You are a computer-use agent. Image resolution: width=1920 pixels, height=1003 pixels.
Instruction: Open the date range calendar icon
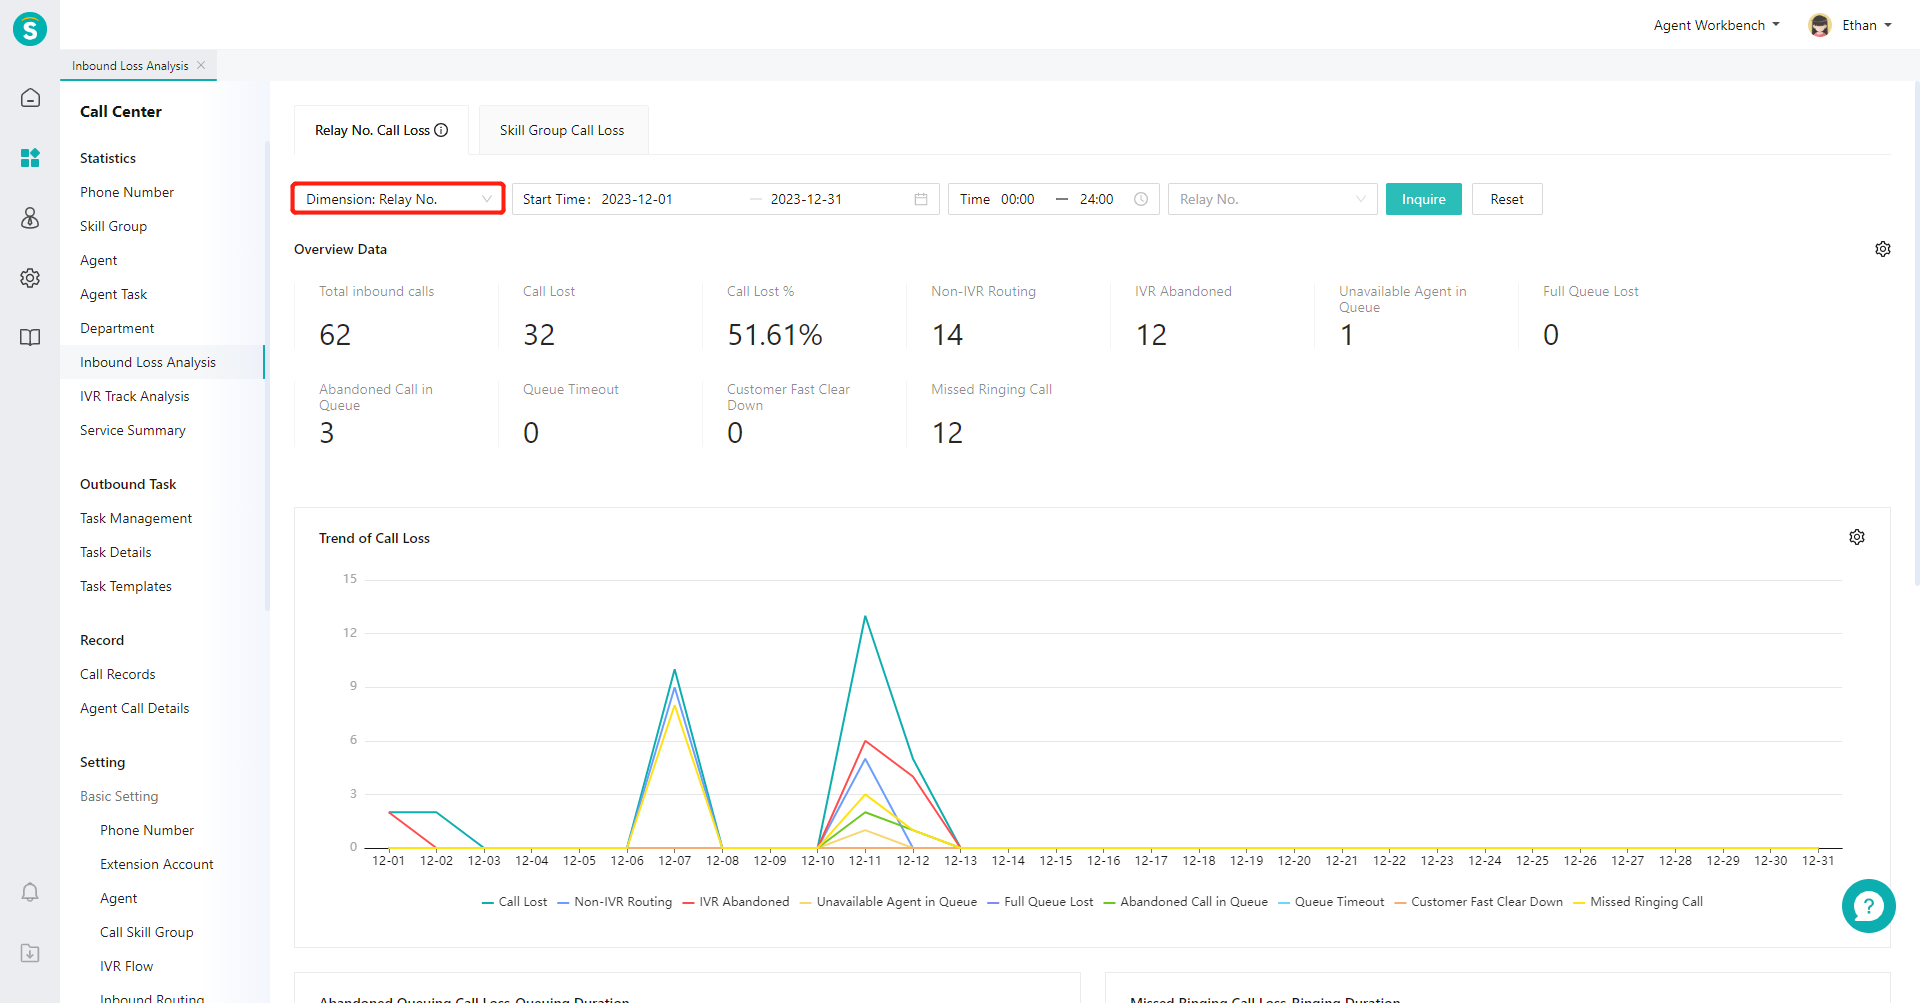pyautogui.click(x=921, y=199)
